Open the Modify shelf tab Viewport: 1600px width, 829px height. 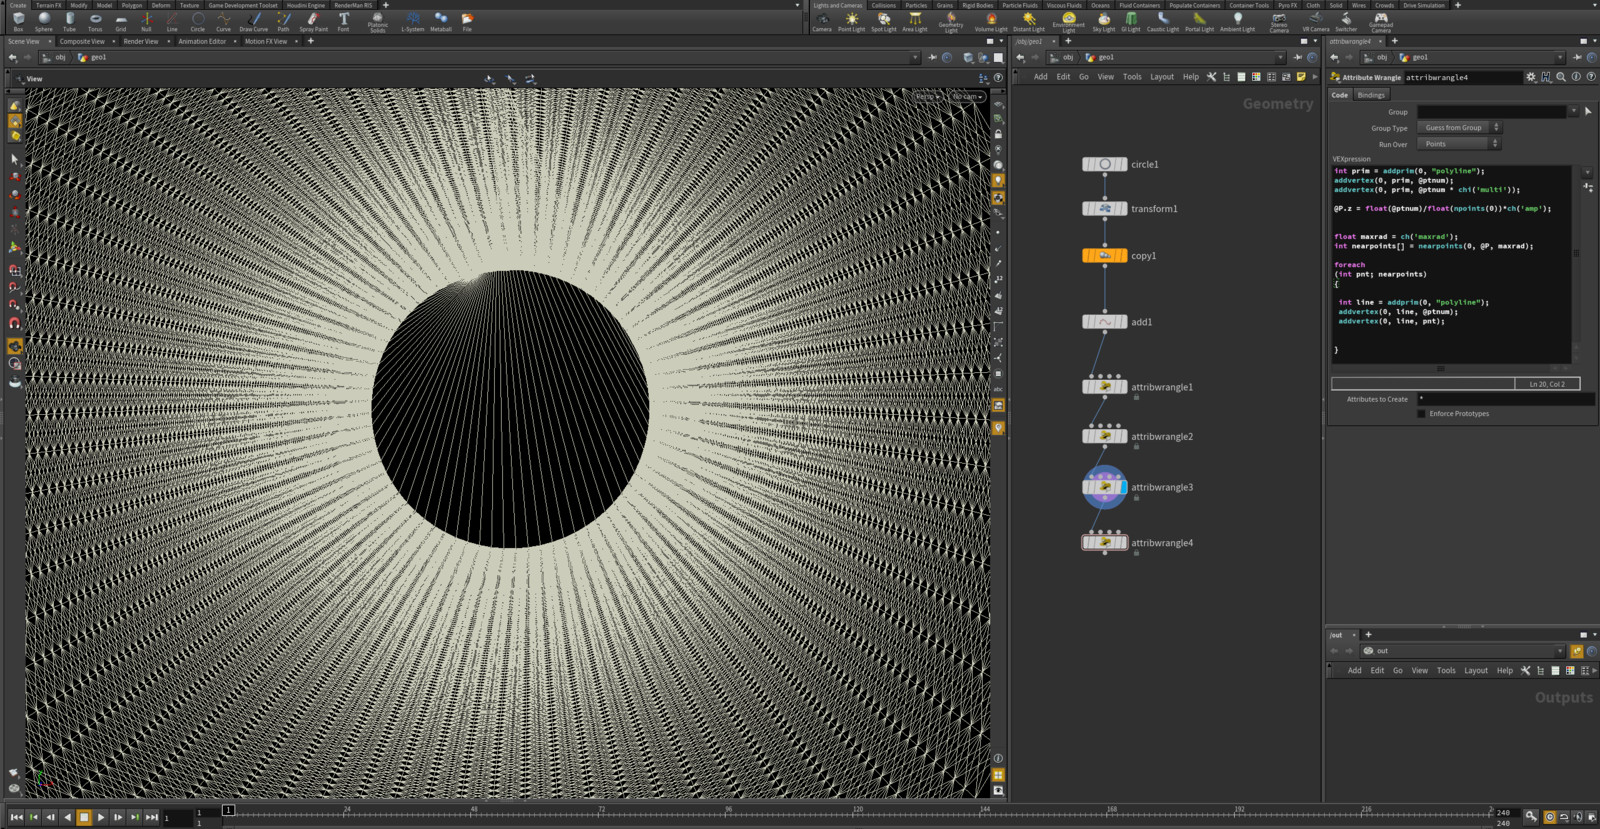click(x=79, y=5)
